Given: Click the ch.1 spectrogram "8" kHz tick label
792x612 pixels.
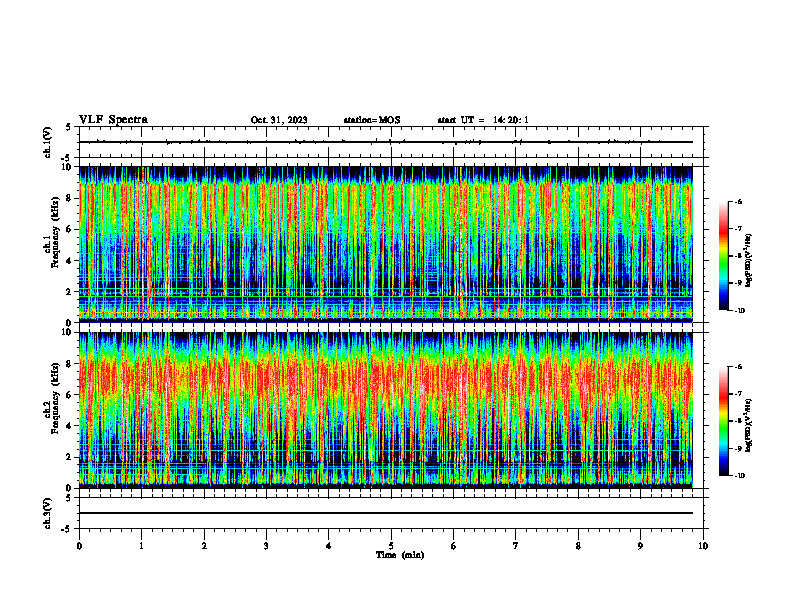Looking at the screenshot, I should 69,198.
